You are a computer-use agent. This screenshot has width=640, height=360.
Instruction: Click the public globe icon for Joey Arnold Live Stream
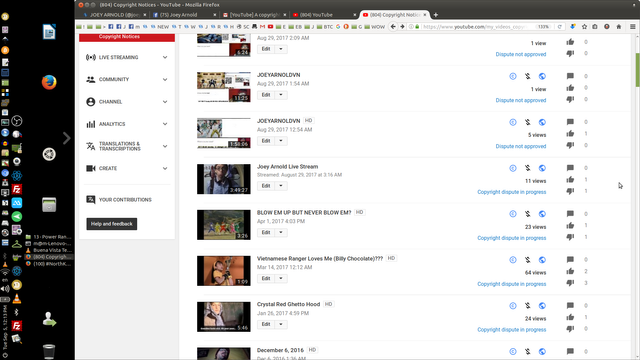[x=542, y=168]
